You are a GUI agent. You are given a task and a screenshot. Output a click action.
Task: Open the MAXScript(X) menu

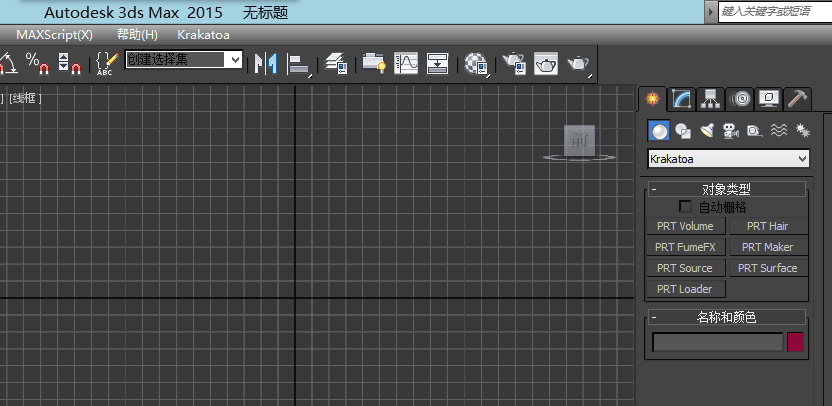[55, 35]
